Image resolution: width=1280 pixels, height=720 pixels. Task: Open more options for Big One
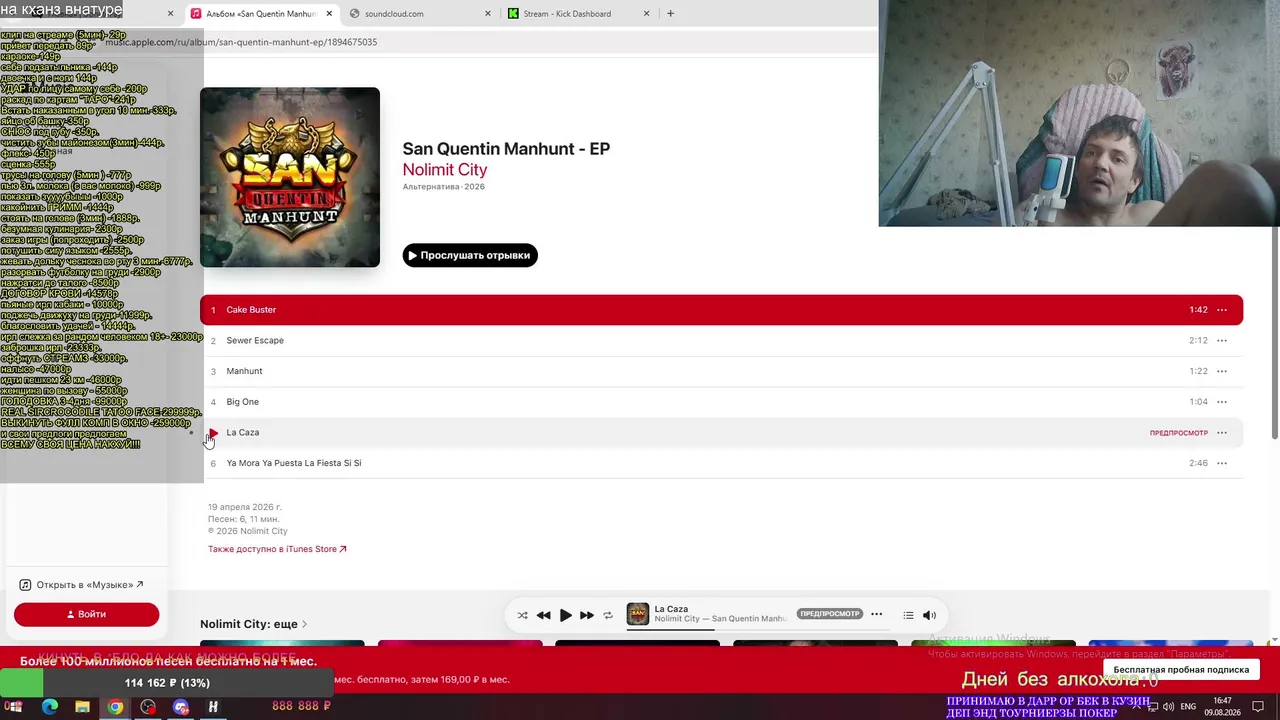(x=1222, y=402)
